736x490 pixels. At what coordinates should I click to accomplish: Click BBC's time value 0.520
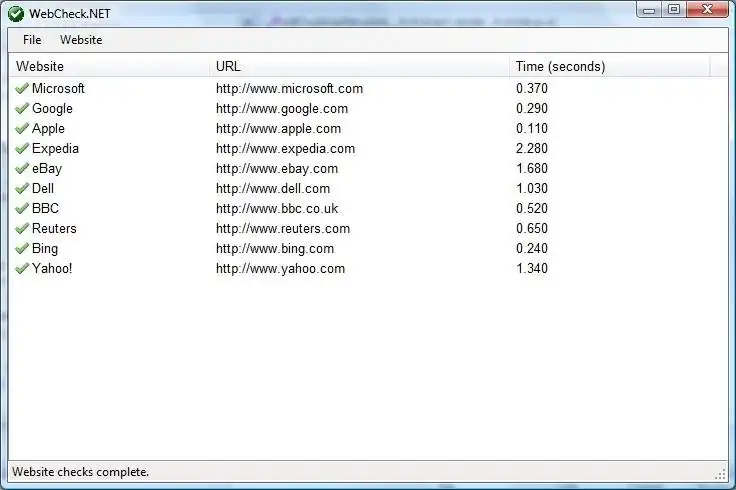[x=532, y=208]
